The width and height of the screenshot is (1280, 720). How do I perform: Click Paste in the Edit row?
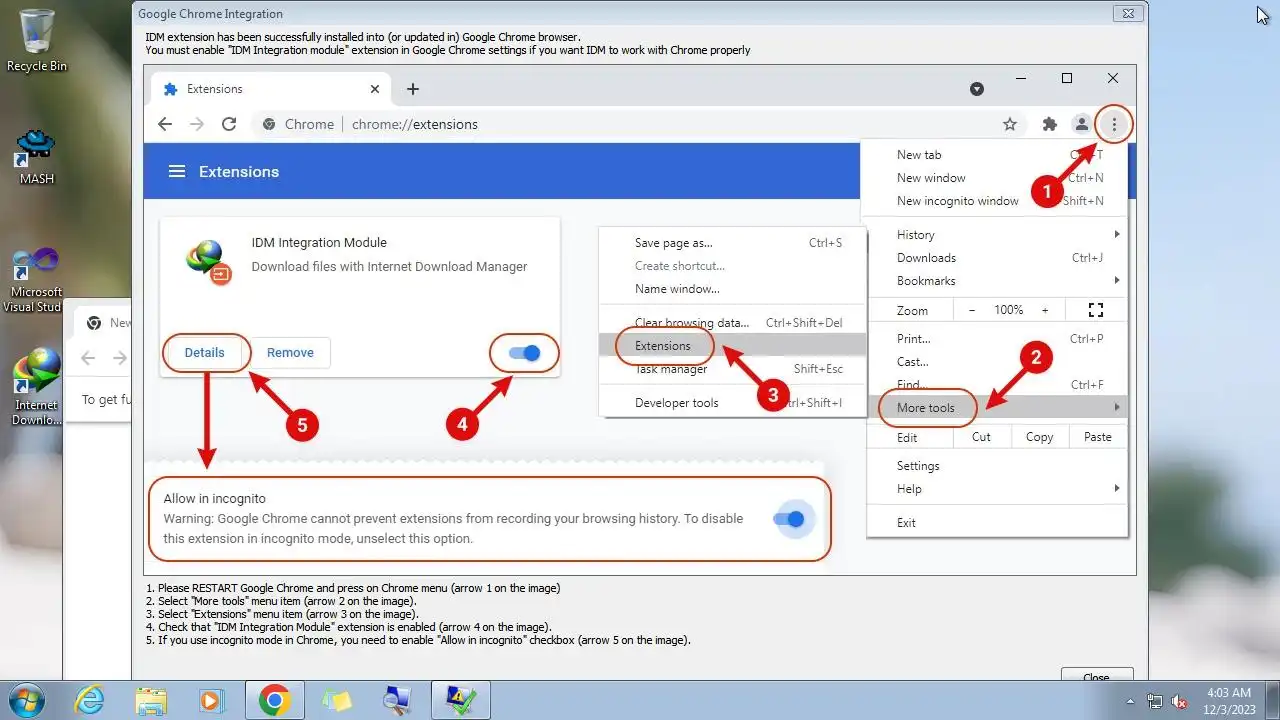point(1098,437)
